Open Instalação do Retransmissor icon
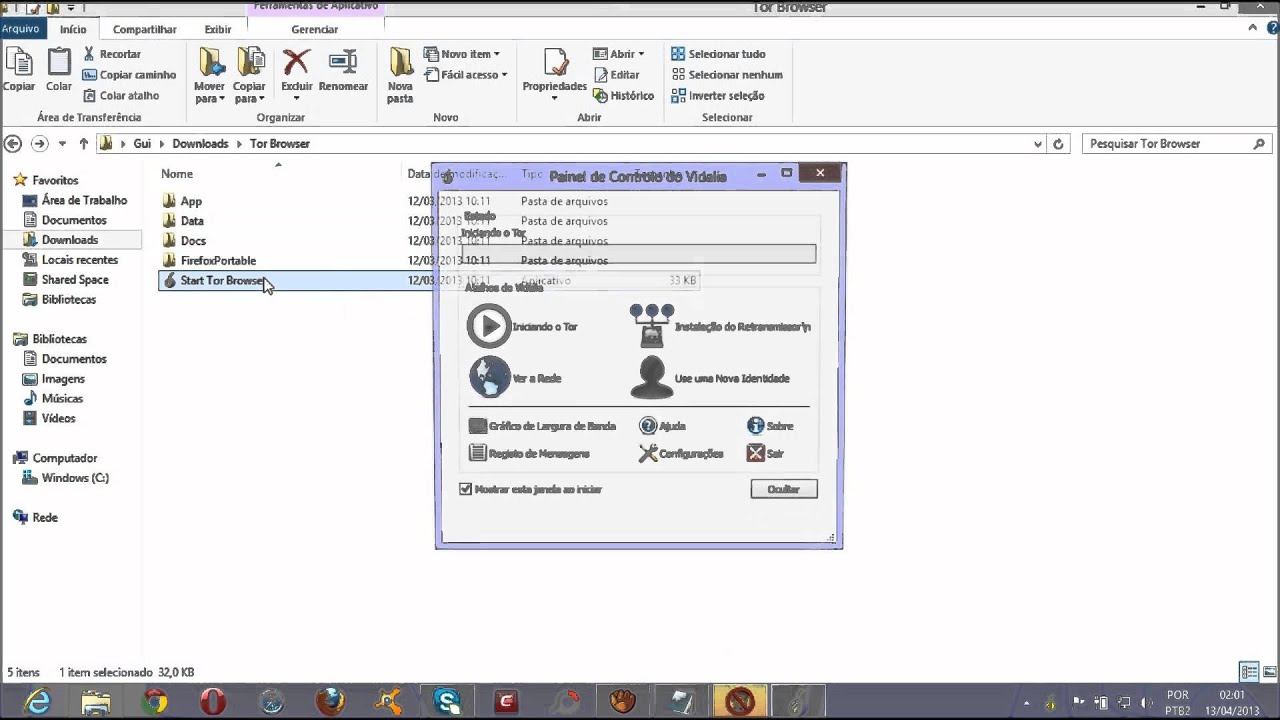The width and height of the screenshot is (1280, 720). [652, 326]
